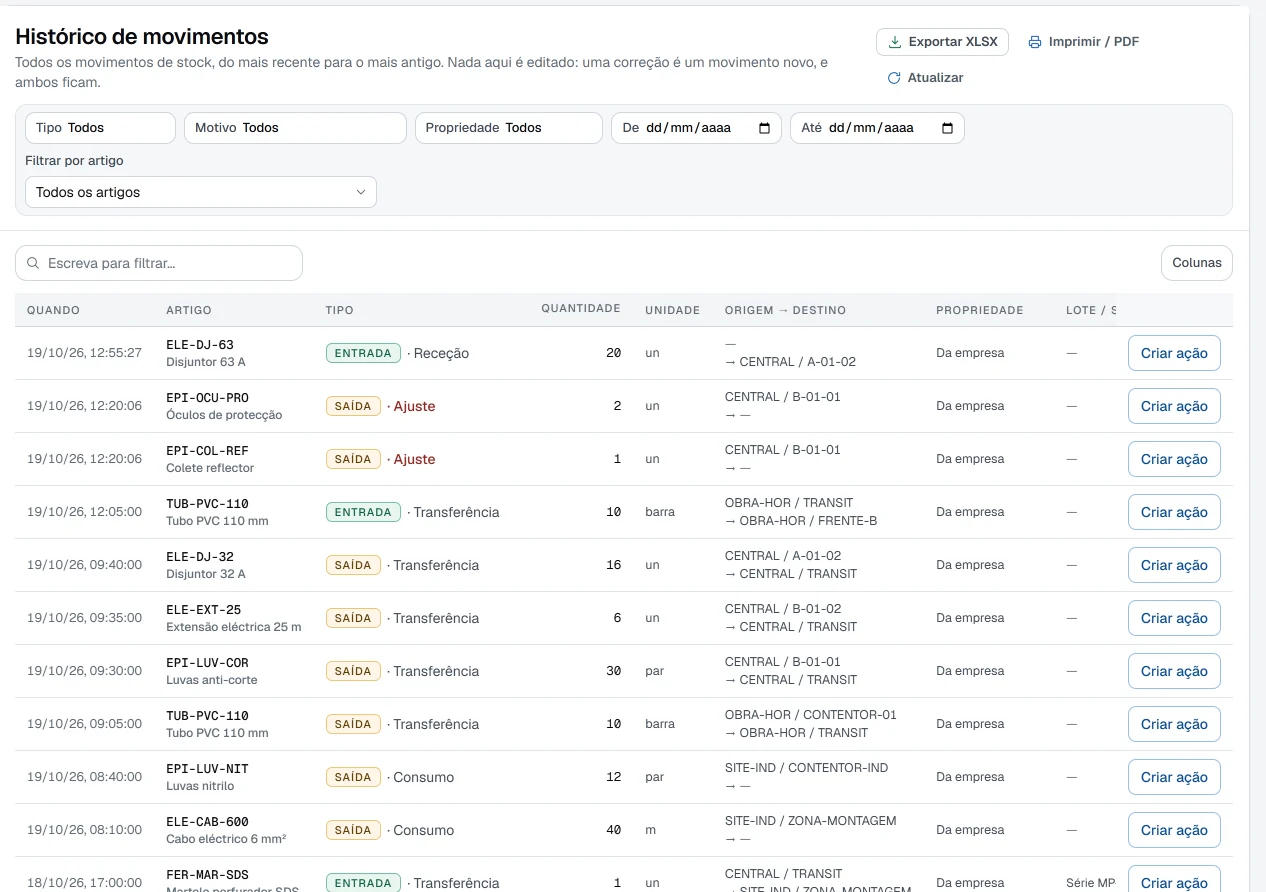Screen dimensions: 1266x892
Task: Click the SITE-IND / ZONA-MONTAGEM origin text
Action: tap(811, 821)
